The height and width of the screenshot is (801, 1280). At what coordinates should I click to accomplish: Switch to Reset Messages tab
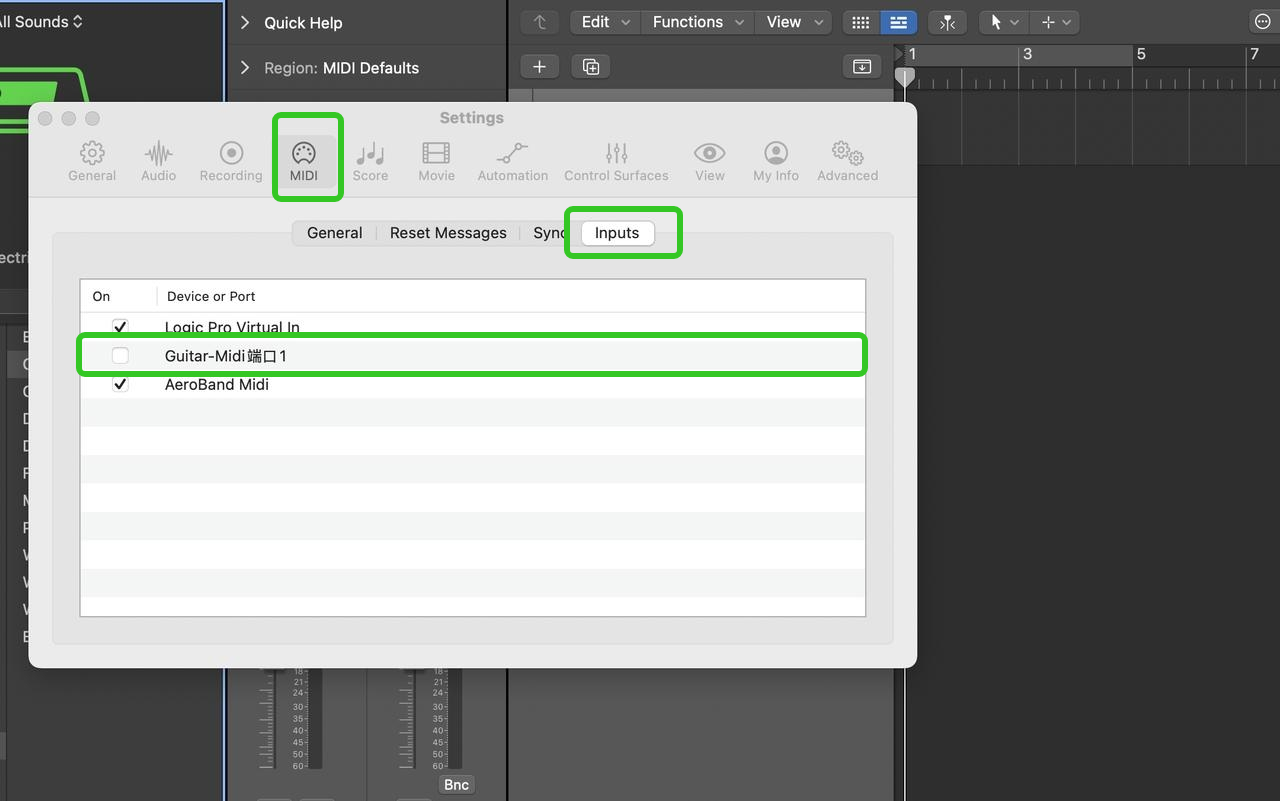(x=448, y=233)
